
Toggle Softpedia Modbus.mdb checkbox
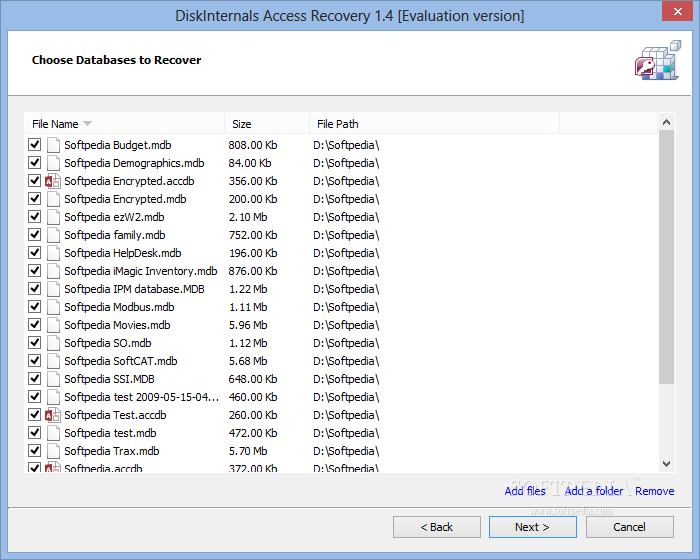click(x=34, y=307)
